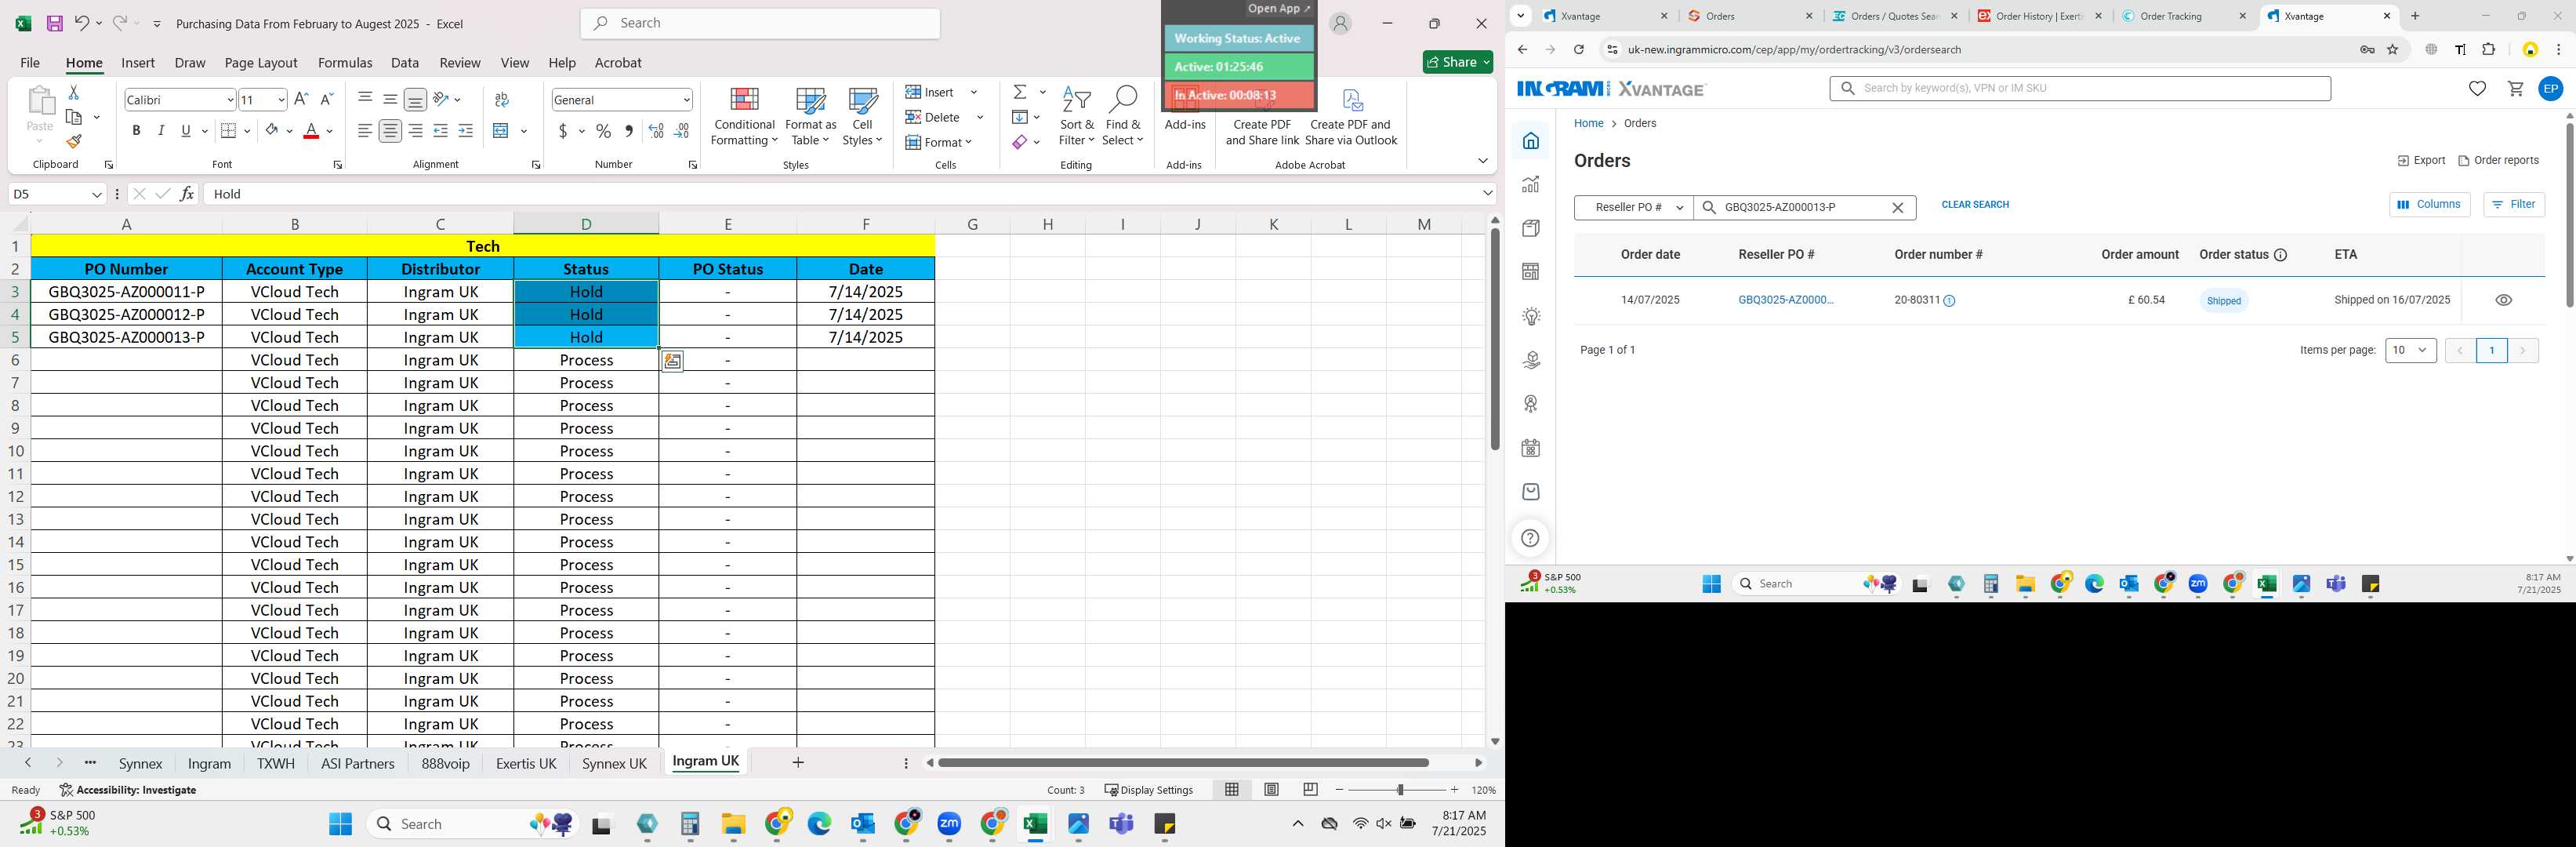Image resolution: width=2576 pixels, height=847 pixels.
Task: Open fill color dropdown arrow
Action: [x=289, y=131]
